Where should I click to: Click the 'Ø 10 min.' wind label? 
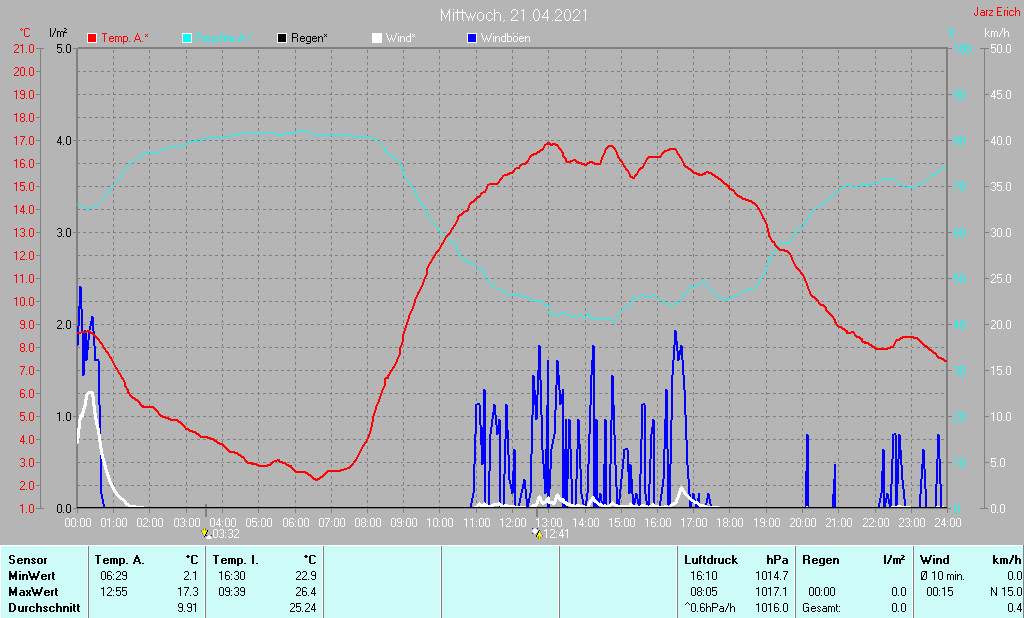click(x=943, y=576)
